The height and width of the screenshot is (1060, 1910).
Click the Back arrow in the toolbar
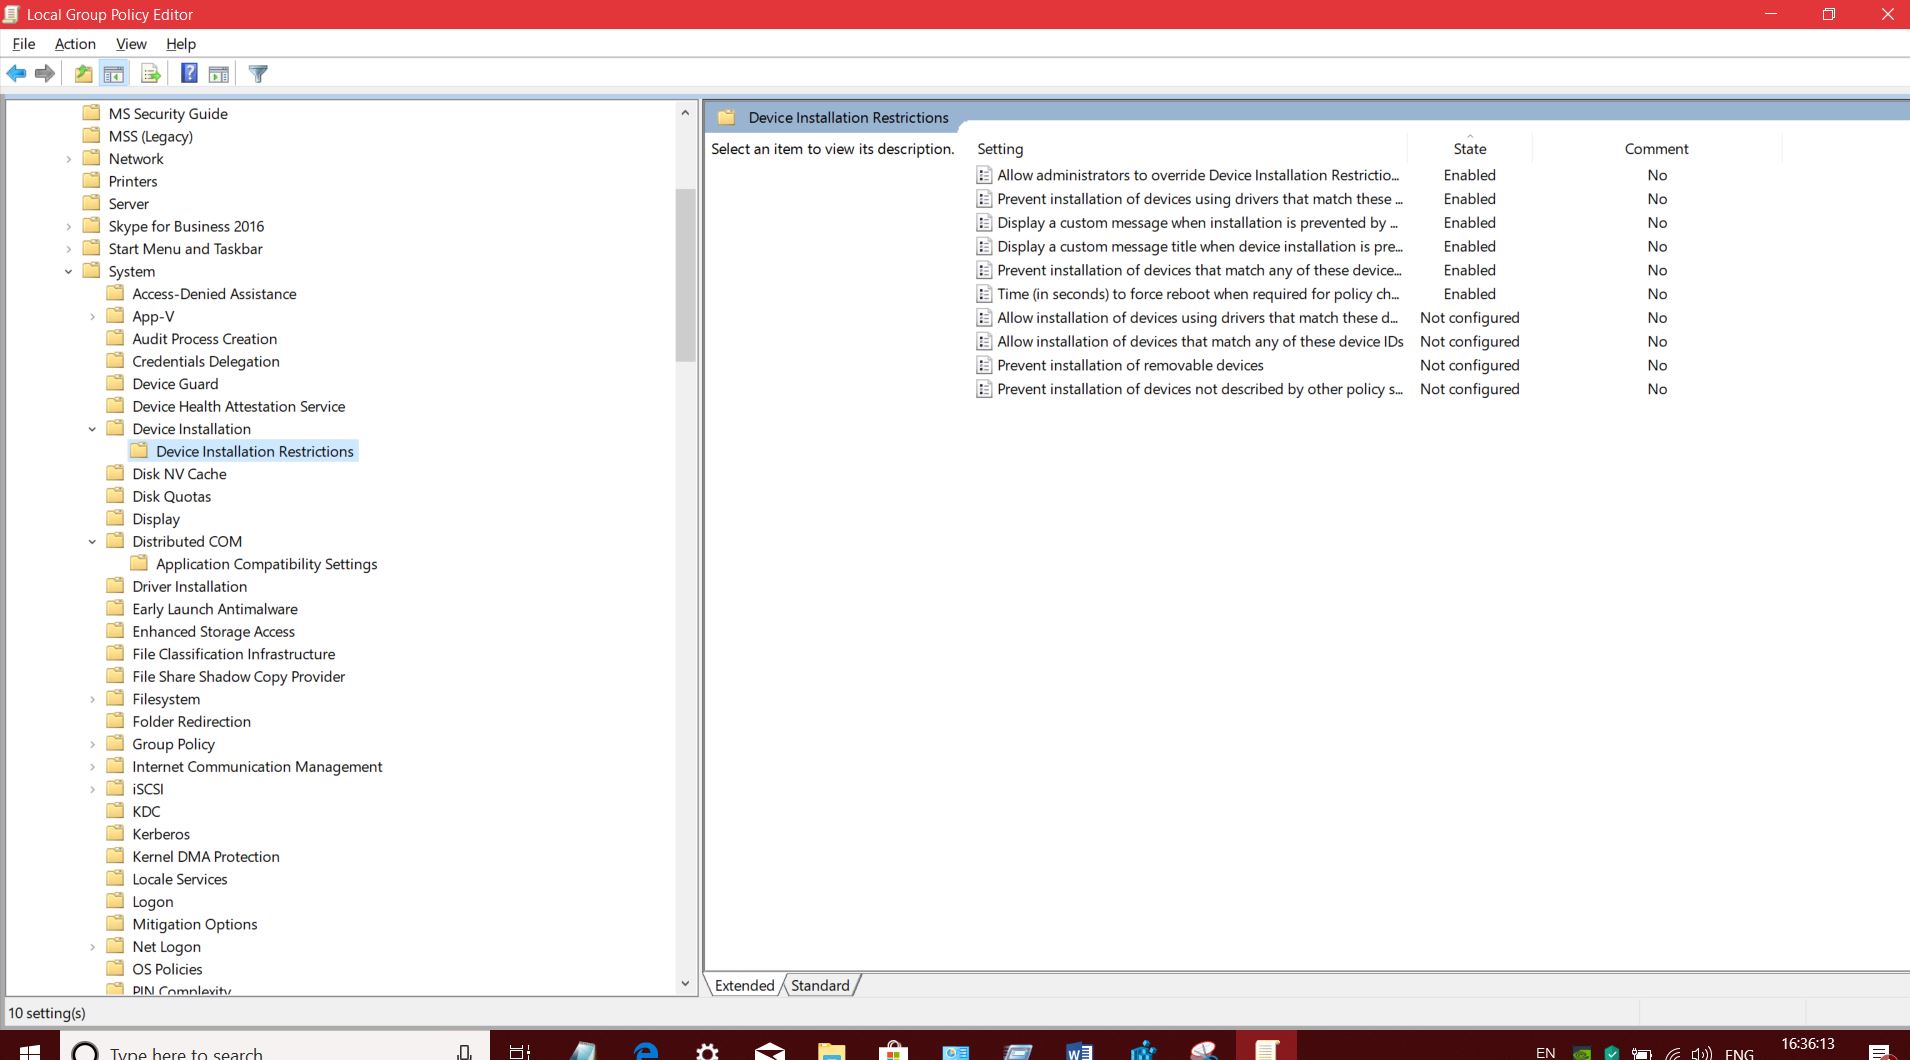tap(16, 74)
